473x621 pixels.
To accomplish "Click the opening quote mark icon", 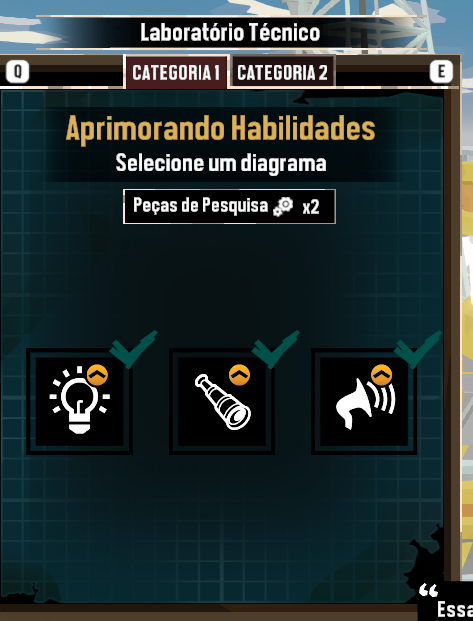I will tap(429, 590).
